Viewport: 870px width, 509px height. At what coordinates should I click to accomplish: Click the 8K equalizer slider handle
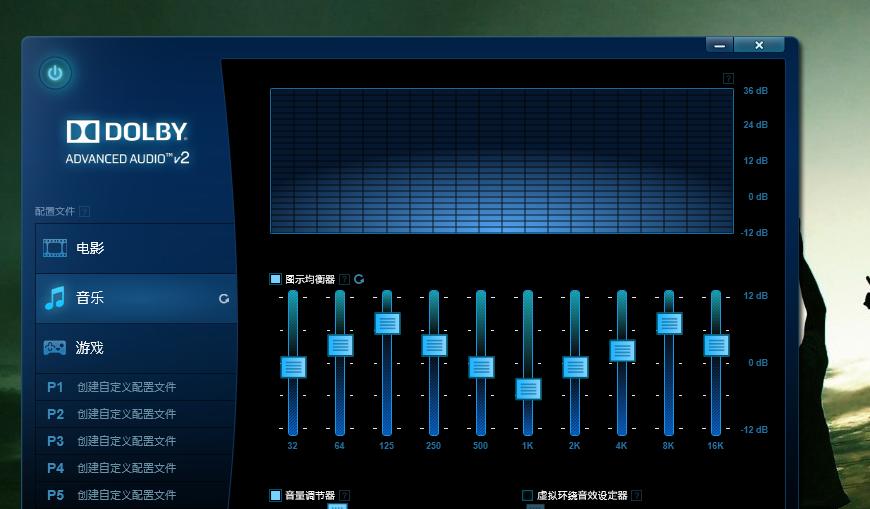point(669,323)
